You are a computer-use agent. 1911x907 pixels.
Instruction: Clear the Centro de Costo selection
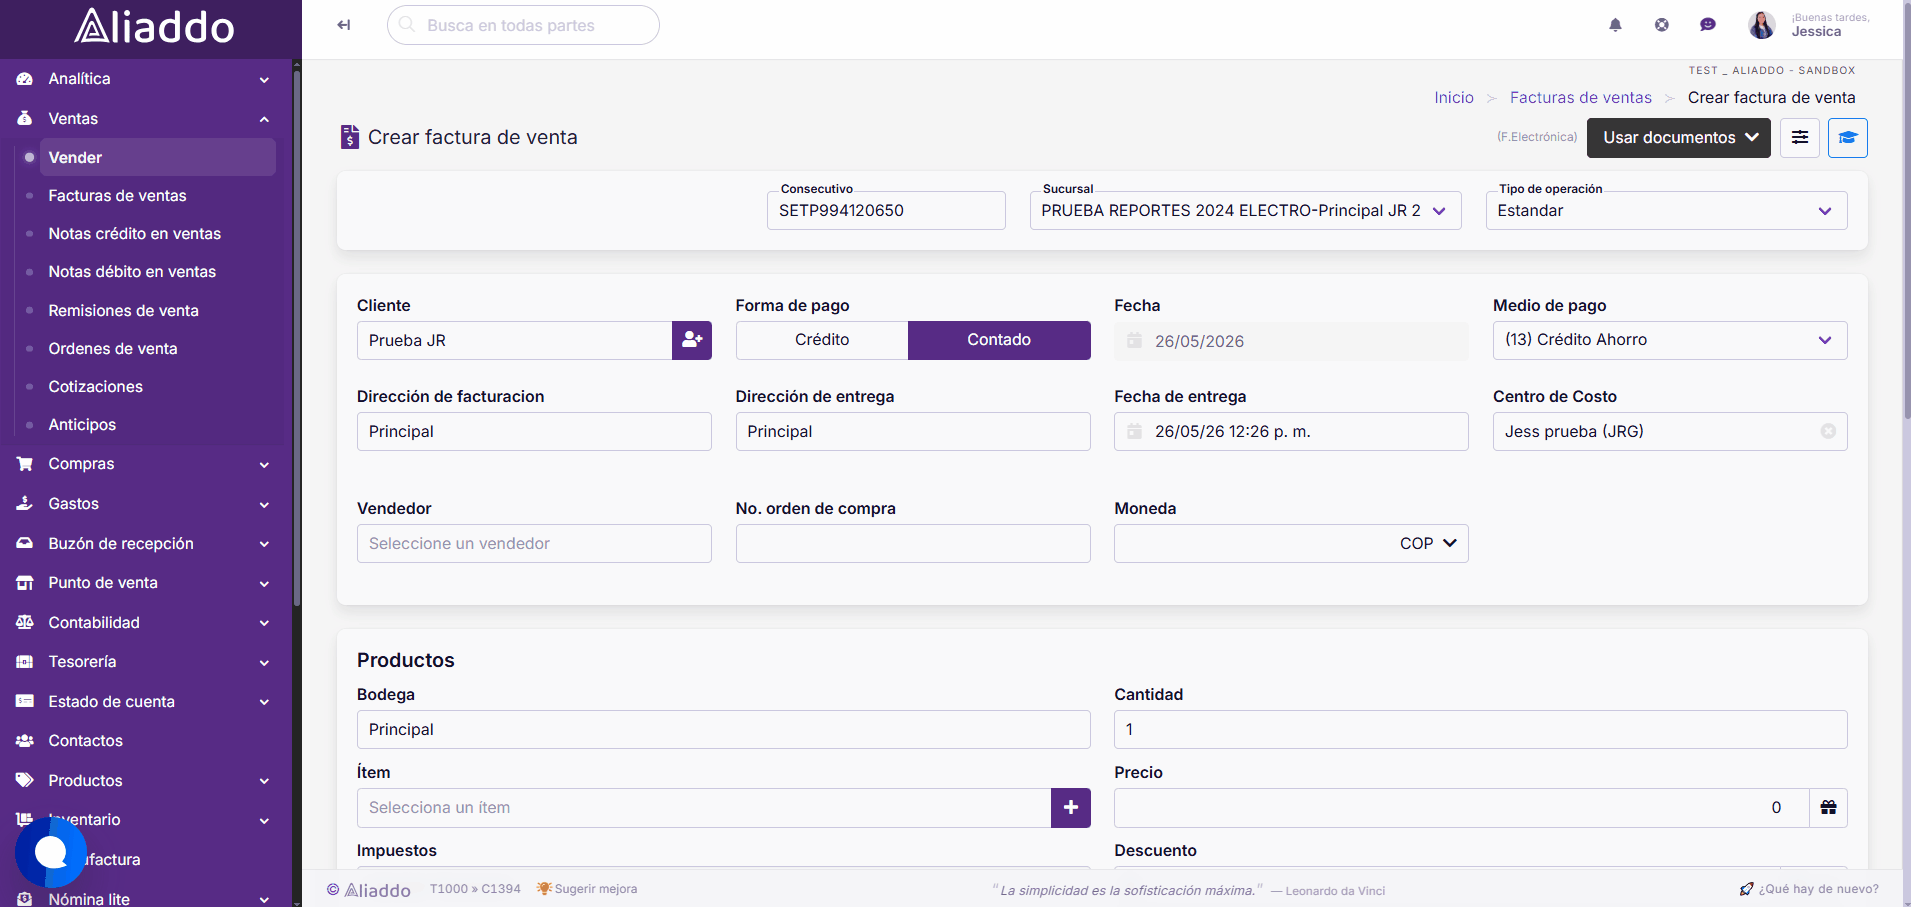(x=1828, y=431)
